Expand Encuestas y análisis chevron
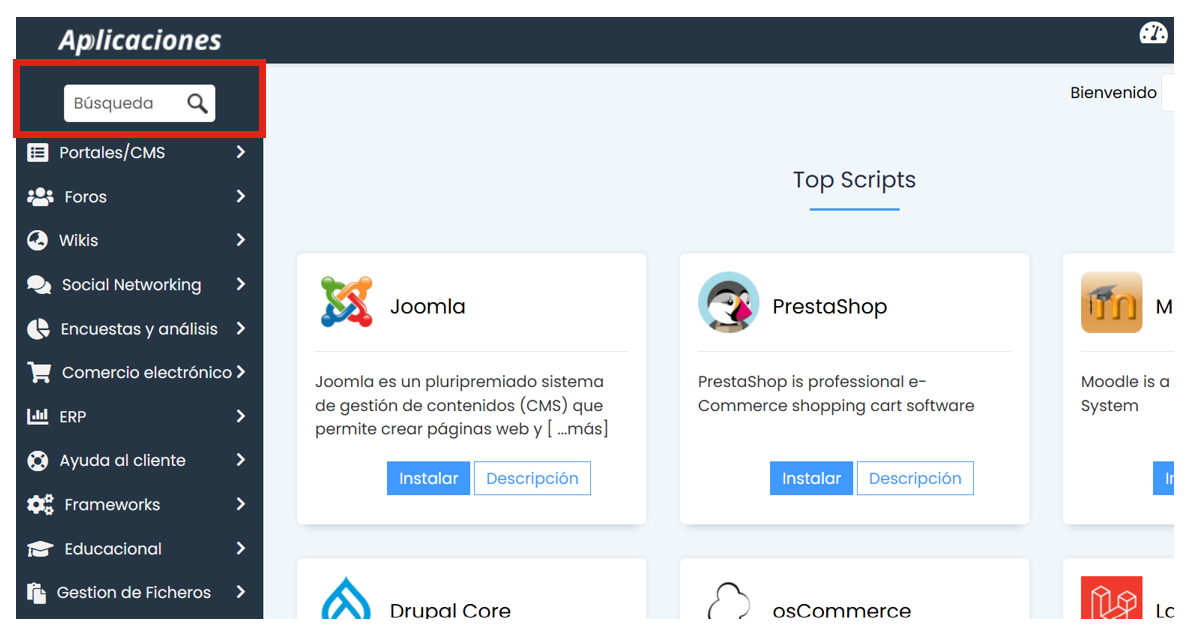Image resolution: width=1189 pixels, height=639 pixels. (240, 328)
